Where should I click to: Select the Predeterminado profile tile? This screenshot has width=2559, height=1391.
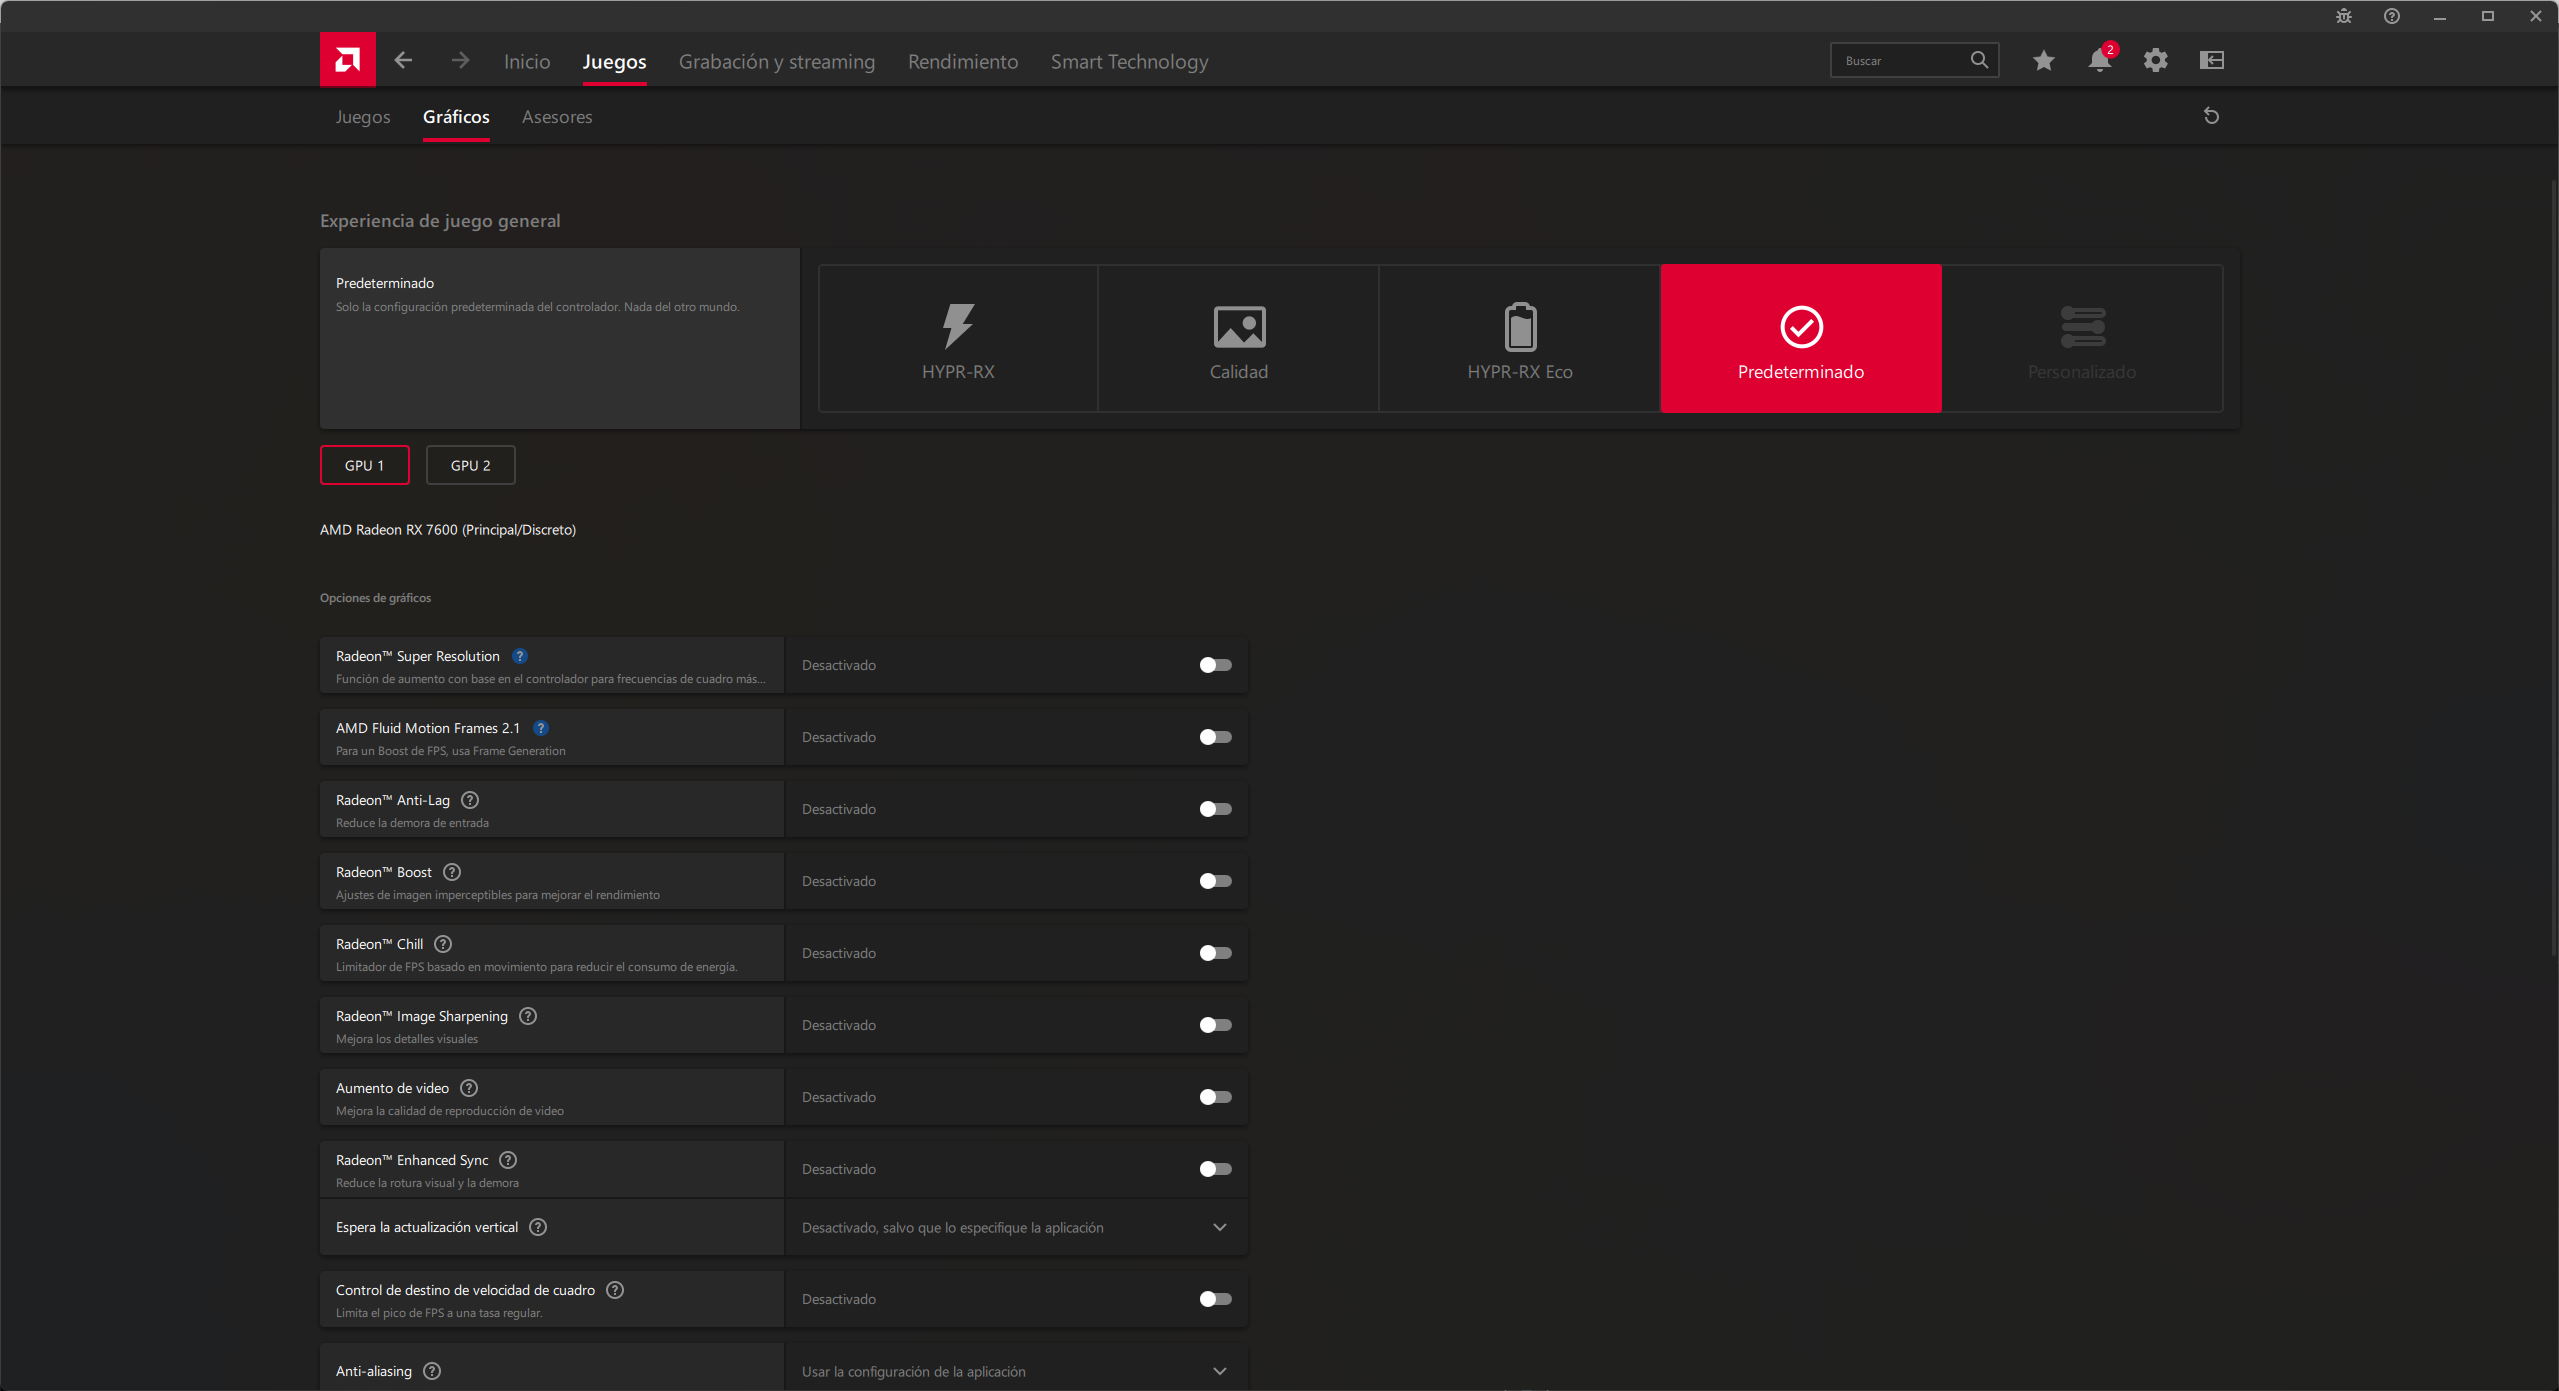tap(1801, 339)
